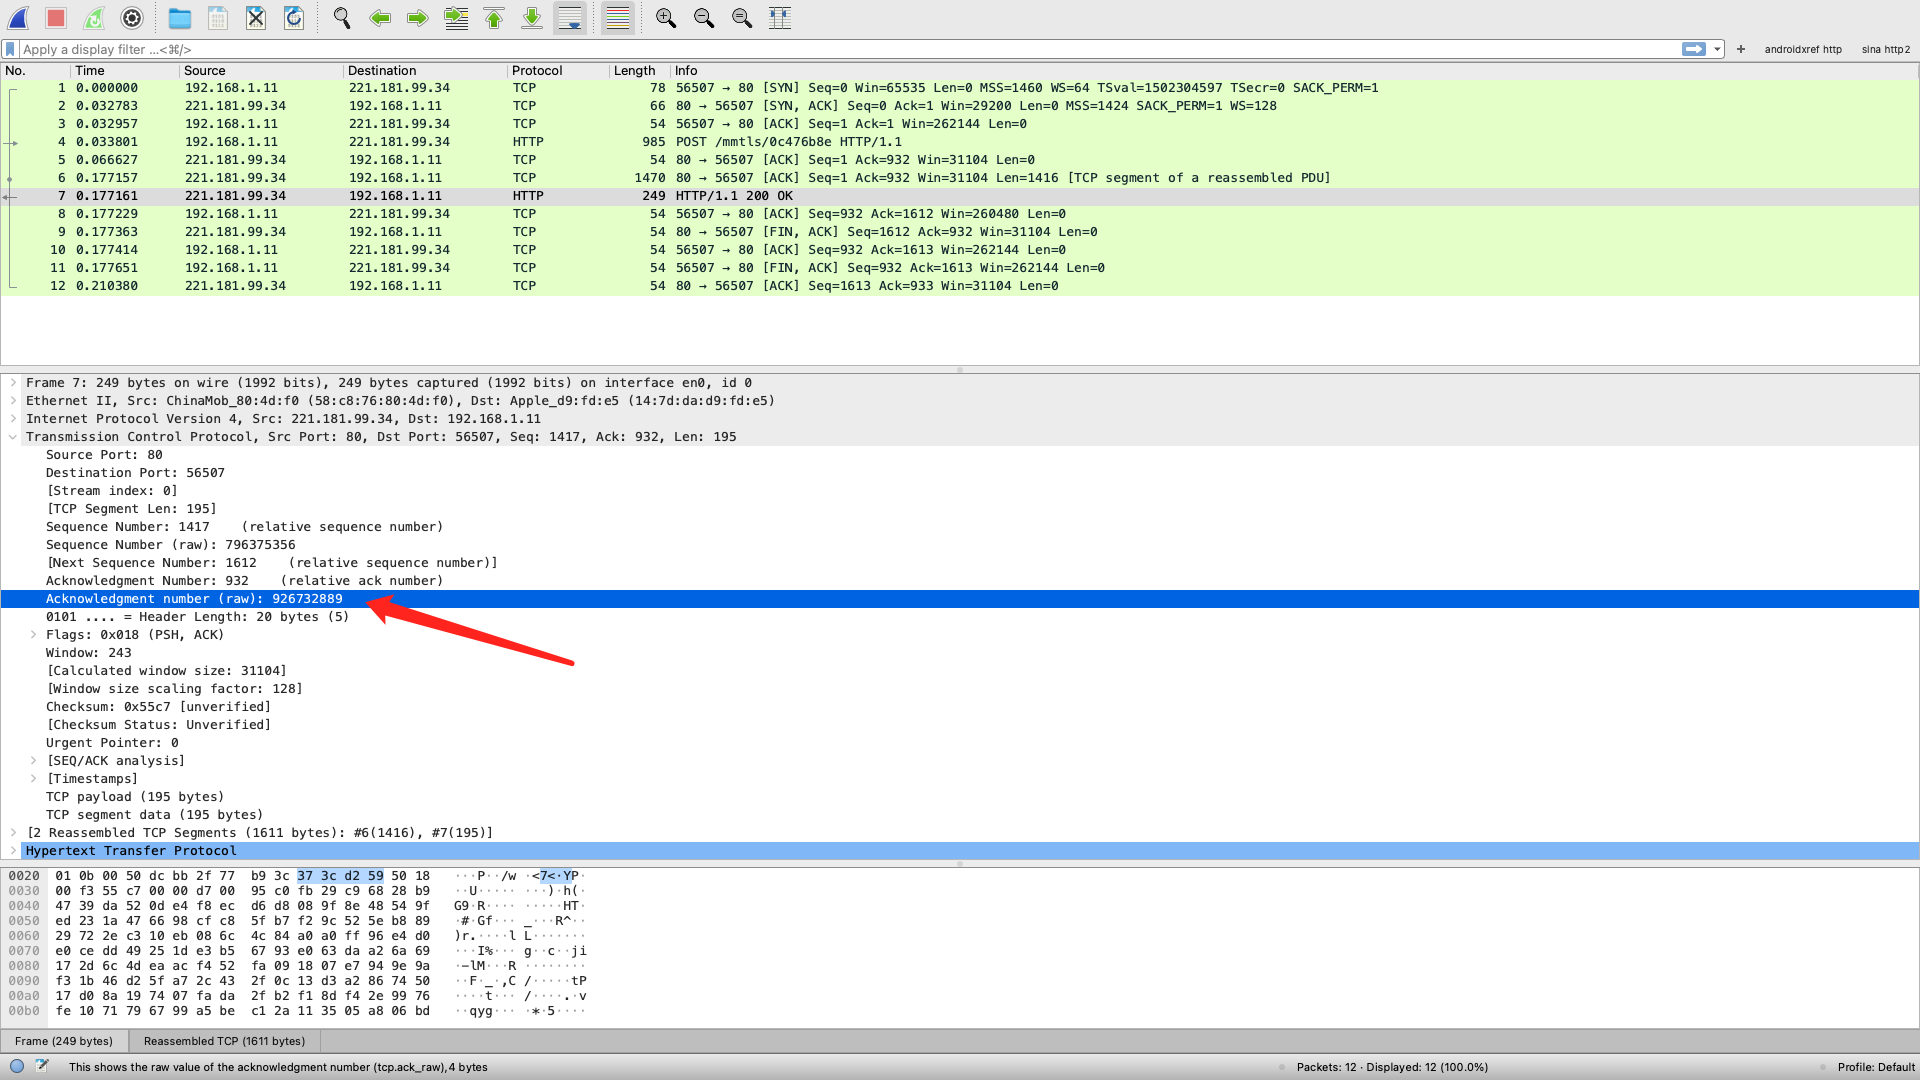The width and height of the screenshot is (1920, 1080).
Task: Expand the 2 Reassembled TCP Segments node
Action: pos(13,833)
